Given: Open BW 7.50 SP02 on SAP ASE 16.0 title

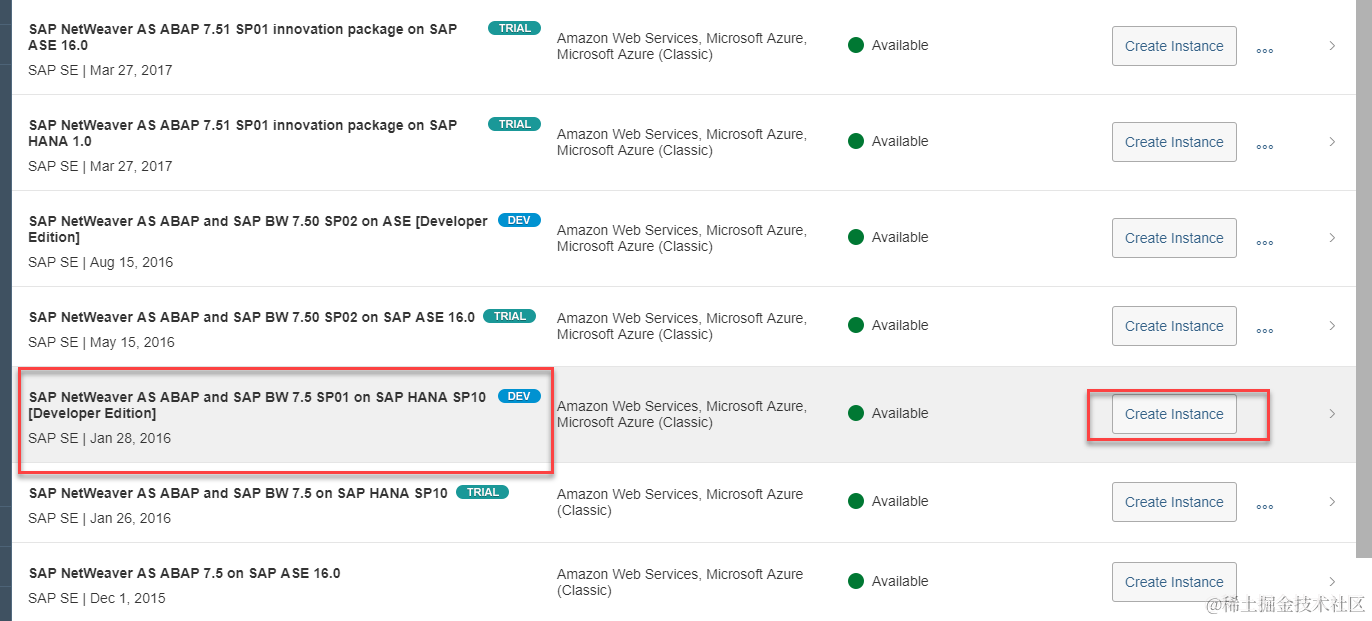Looking at the screenshot, I should point(252,317).
